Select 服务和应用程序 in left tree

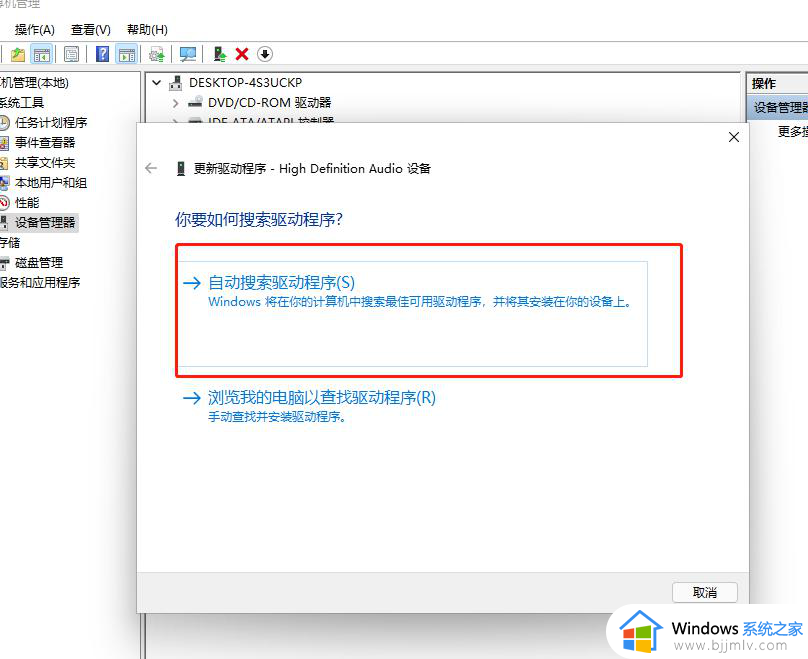40,283
